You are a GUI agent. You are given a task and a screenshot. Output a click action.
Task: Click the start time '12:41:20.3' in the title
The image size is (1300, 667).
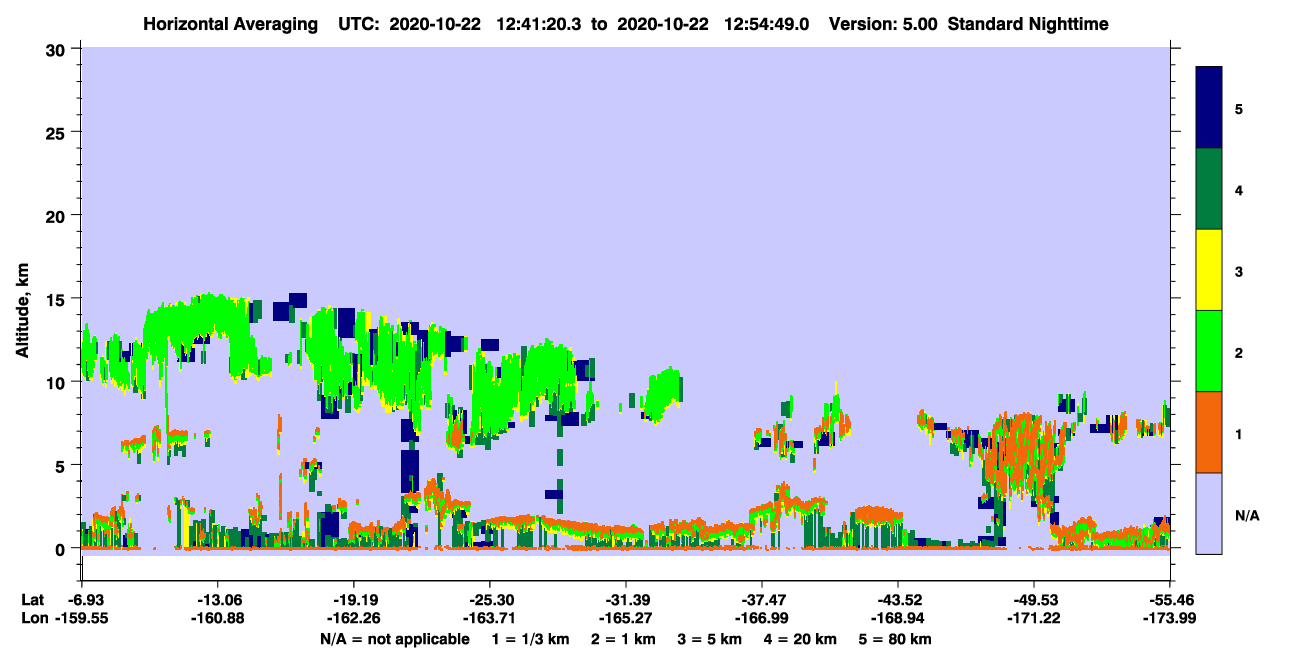(x=541, y=24)
